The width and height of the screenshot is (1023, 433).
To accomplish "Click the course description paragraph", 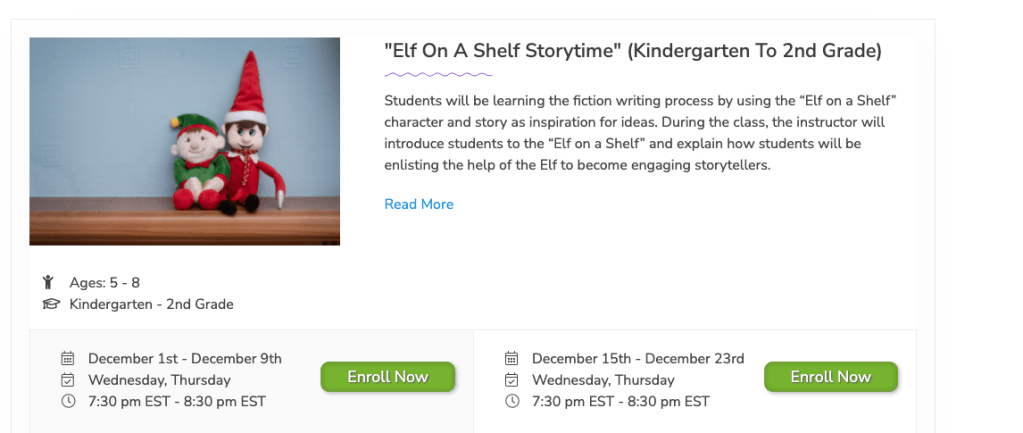I will [640, 133].
